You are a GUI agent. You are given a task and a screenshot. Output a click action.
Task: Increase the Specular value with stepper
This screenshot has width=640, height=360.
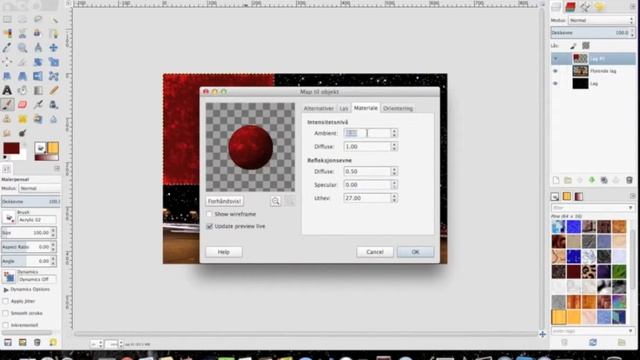point(394,183)
